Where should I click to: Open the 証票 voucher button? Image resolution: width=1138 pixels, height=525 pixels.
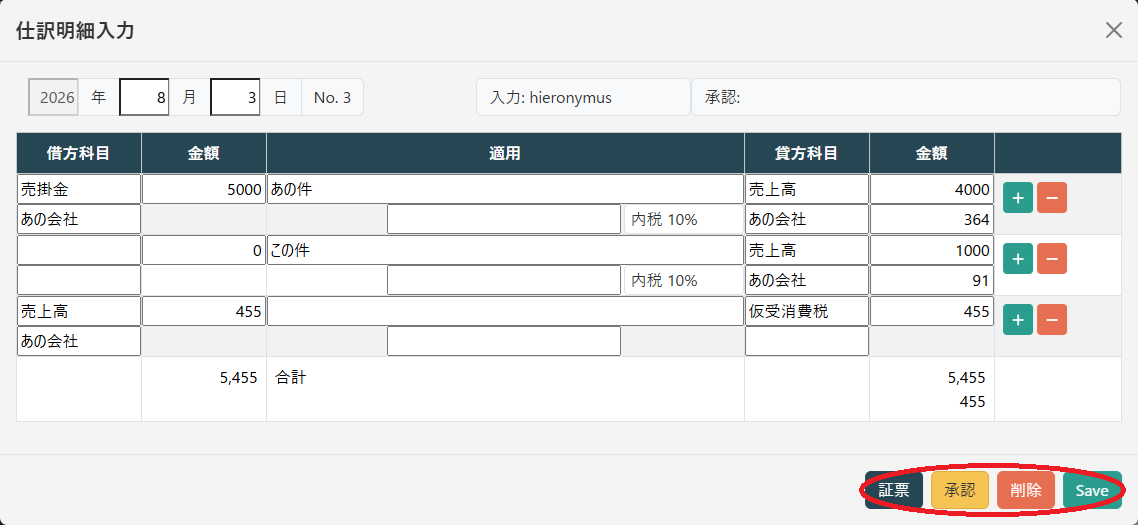893,490
